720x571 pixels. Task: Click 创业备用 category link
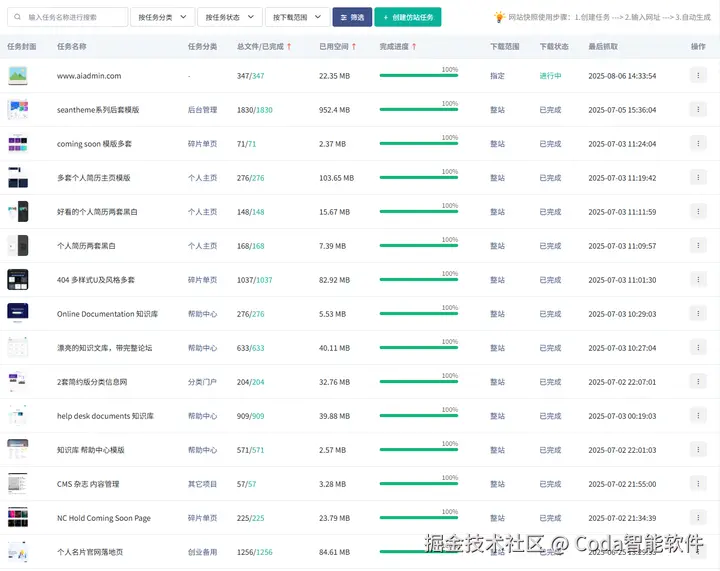point(202,552)
